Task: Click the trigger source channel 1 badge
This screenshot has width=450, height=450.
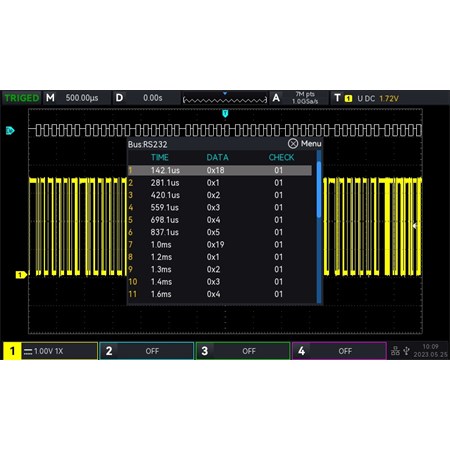Action: pyautogui.click(x=348, y=98)
